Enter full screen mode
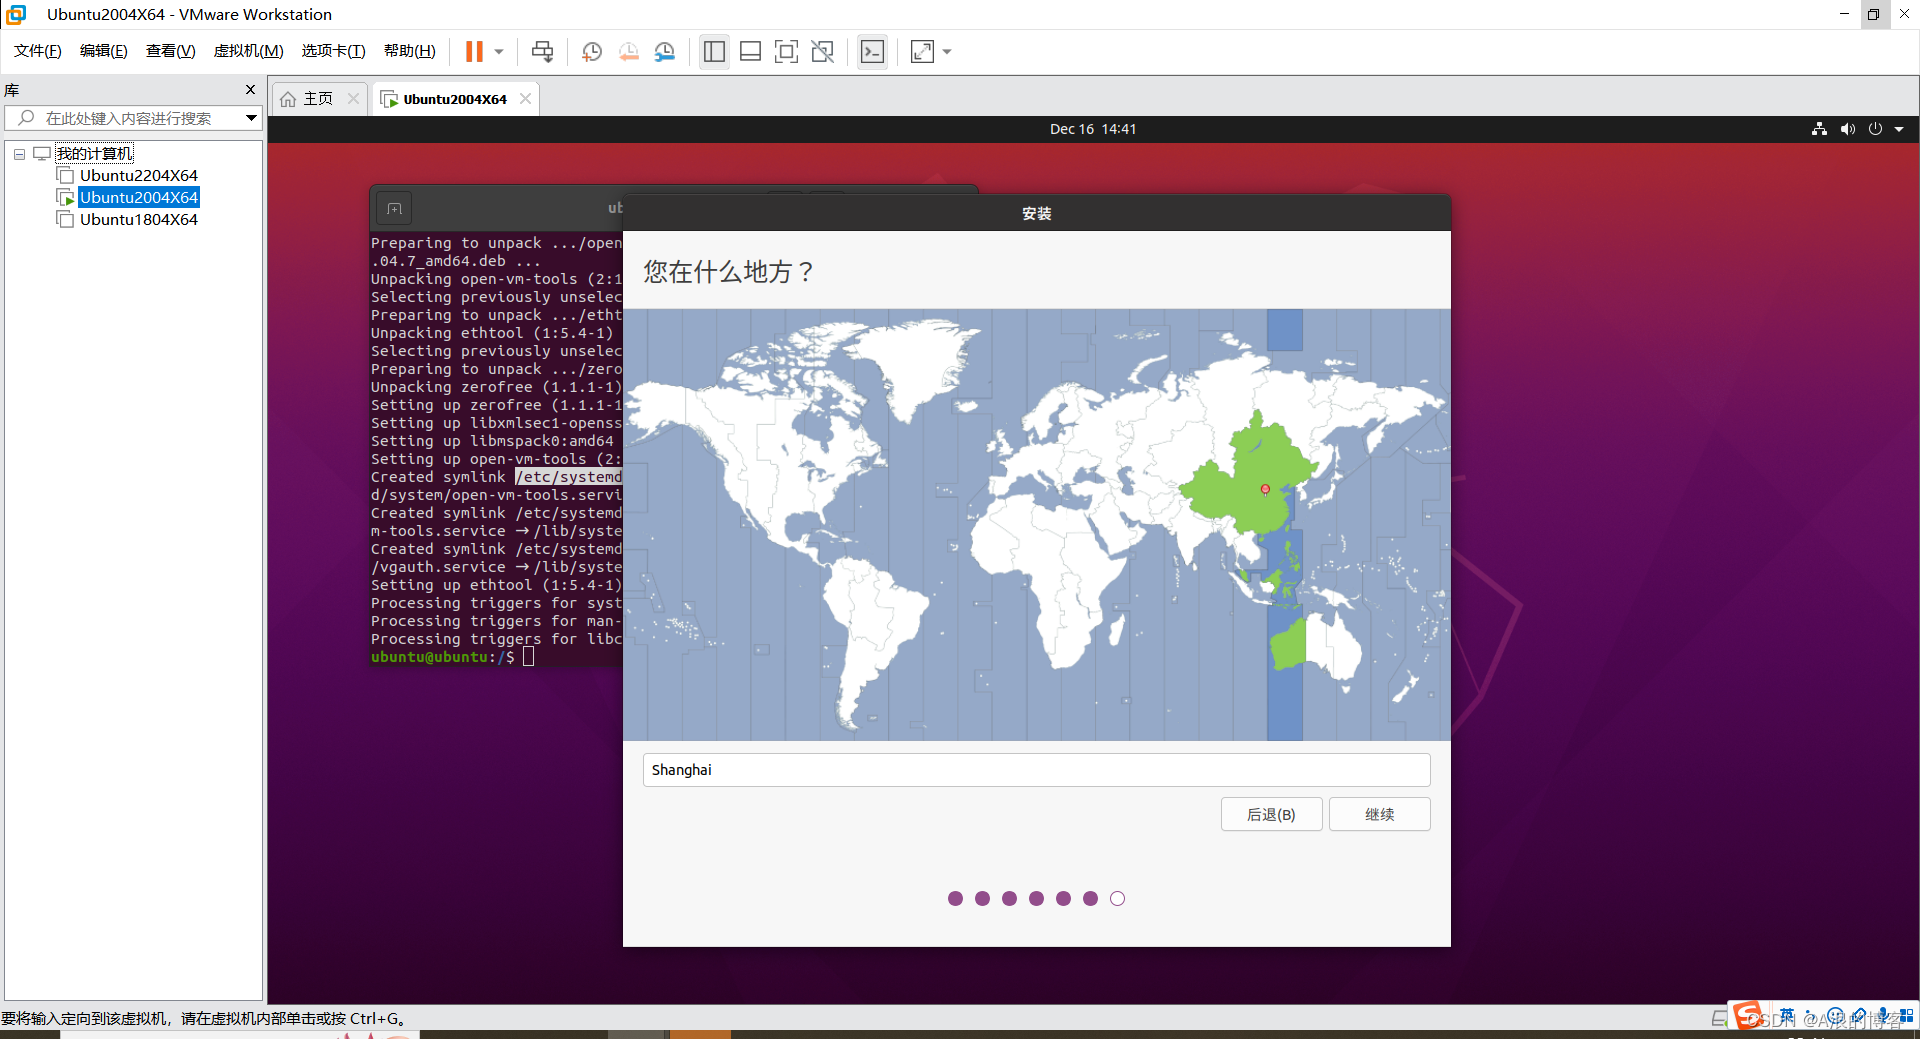1920x1039 pixels. tap(786, 51)
